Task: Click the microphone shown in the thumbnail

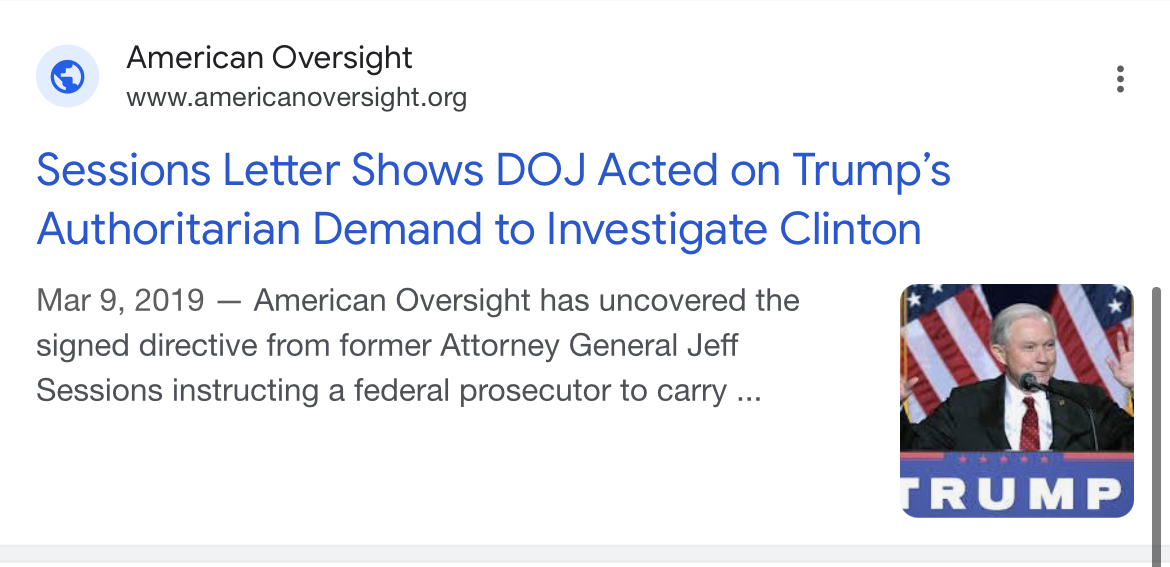Action: [x=1030, y=383]
